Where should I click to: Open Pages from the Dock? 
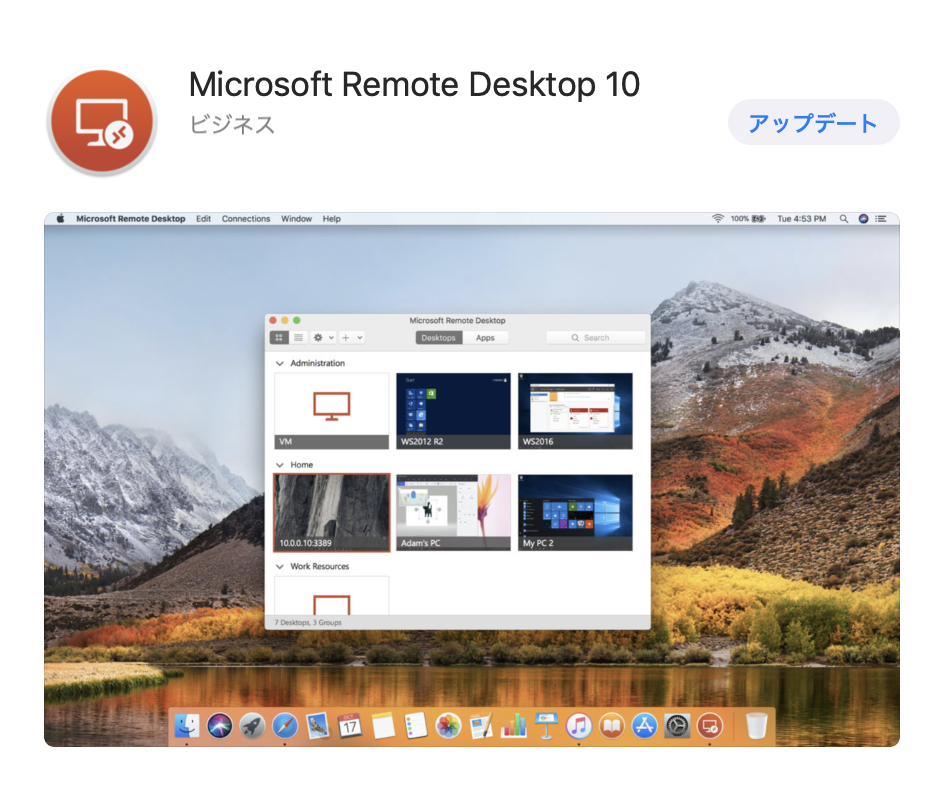click(481, 726)
